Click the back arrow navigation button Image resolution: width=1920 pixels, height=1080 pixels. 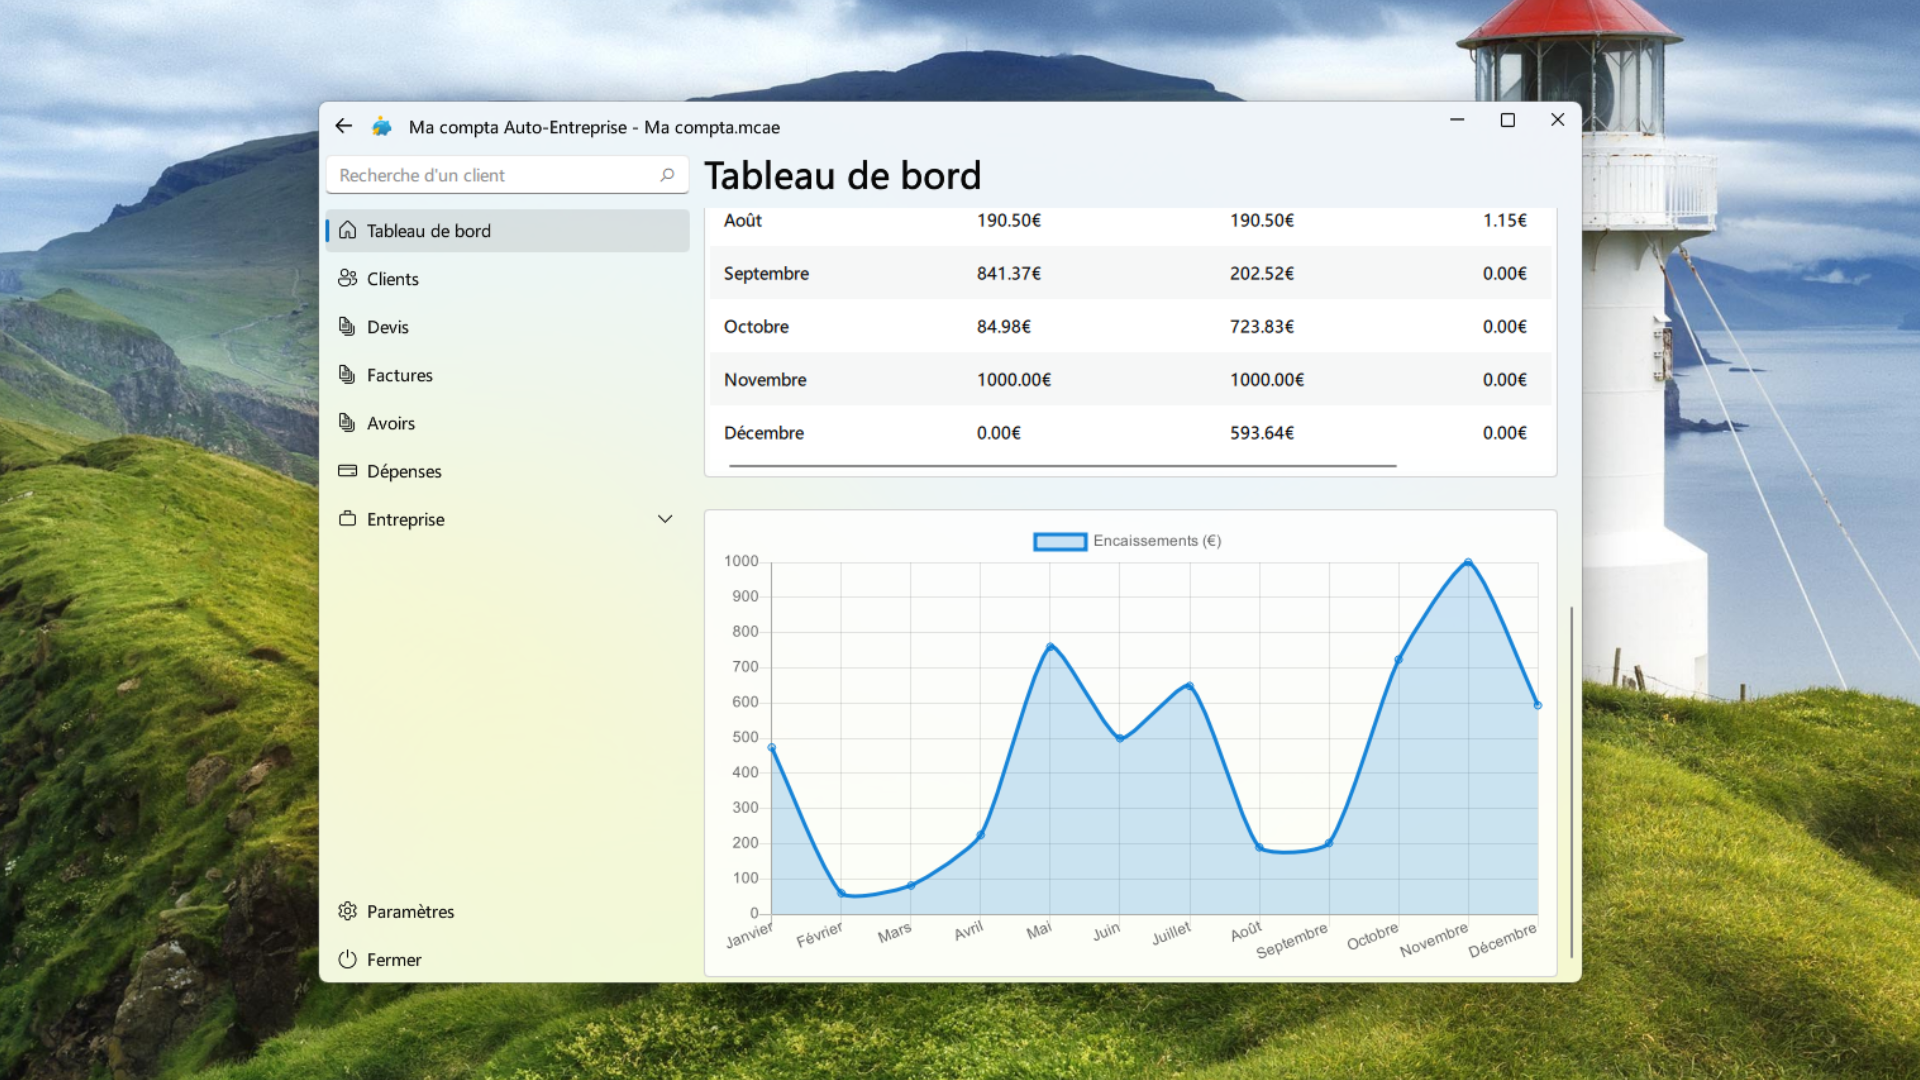[x=344, y=126]
